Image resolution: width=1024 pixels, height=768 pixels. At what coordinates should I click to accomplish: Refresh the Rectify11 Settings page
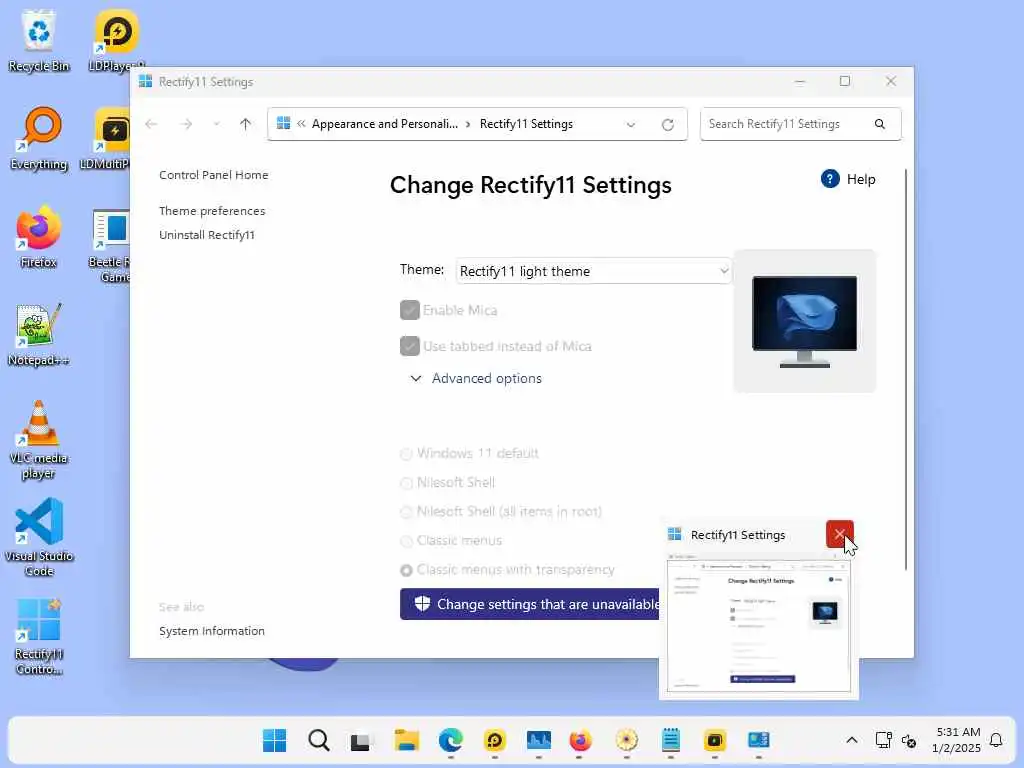(x=667, y=125)
